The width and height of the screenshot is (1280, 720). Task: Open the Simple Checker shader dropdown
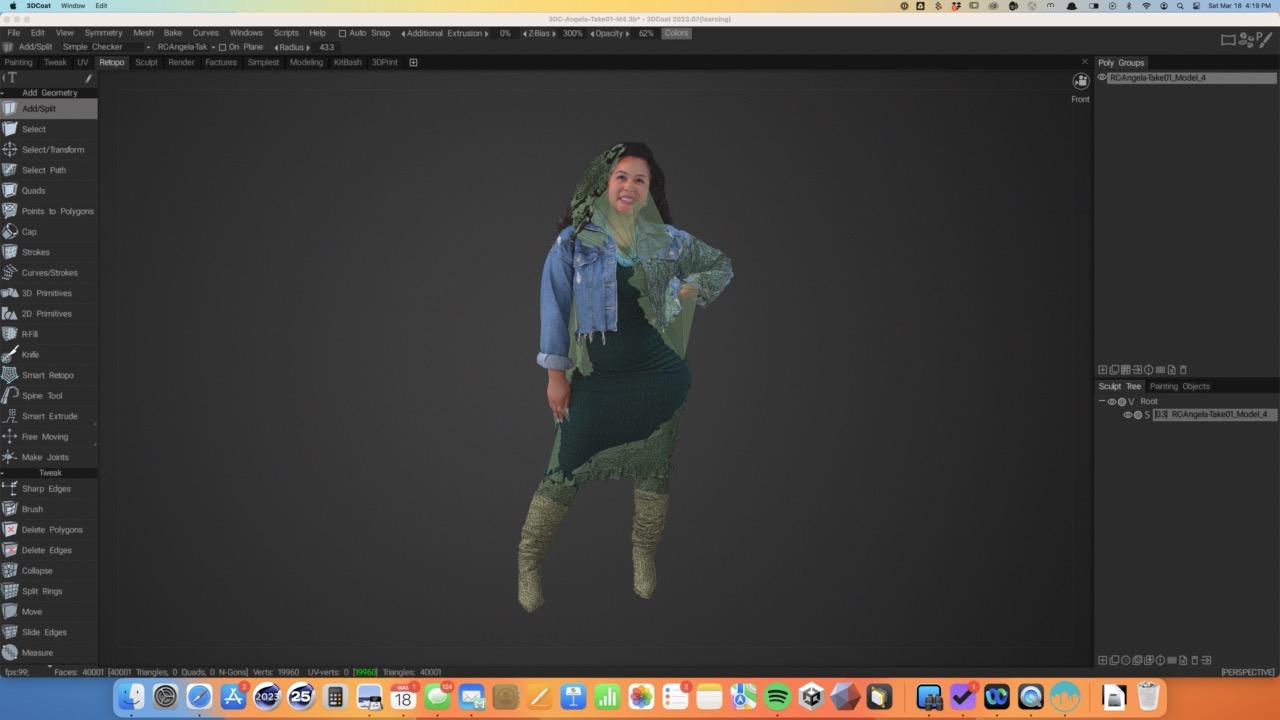(148, 47)
